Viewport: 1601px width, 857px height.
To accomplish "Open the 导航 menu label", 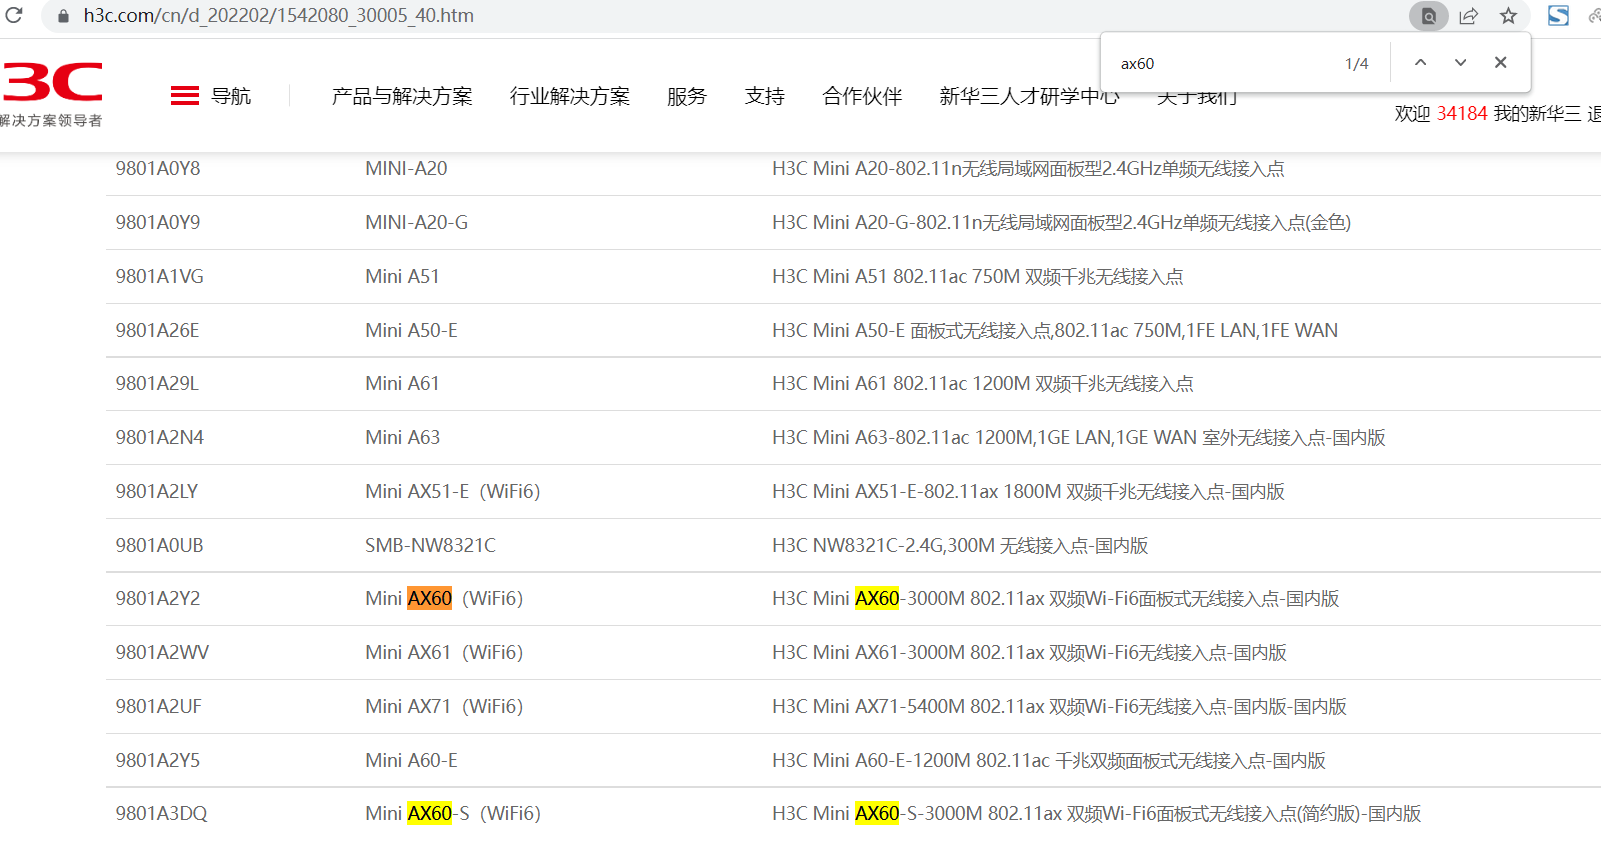I will [231, 96].
